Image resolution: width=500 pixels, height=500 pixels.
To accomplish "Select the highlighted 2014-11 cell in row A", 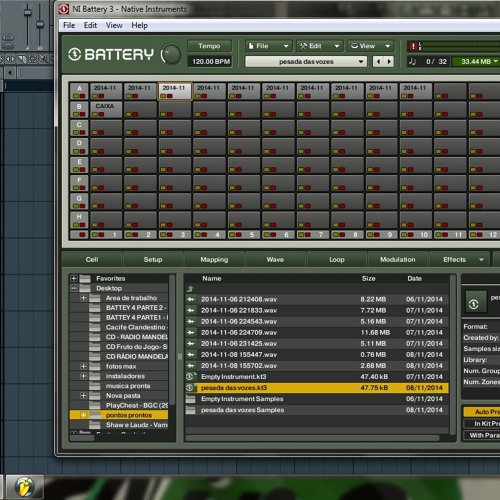I will point(175,91).
